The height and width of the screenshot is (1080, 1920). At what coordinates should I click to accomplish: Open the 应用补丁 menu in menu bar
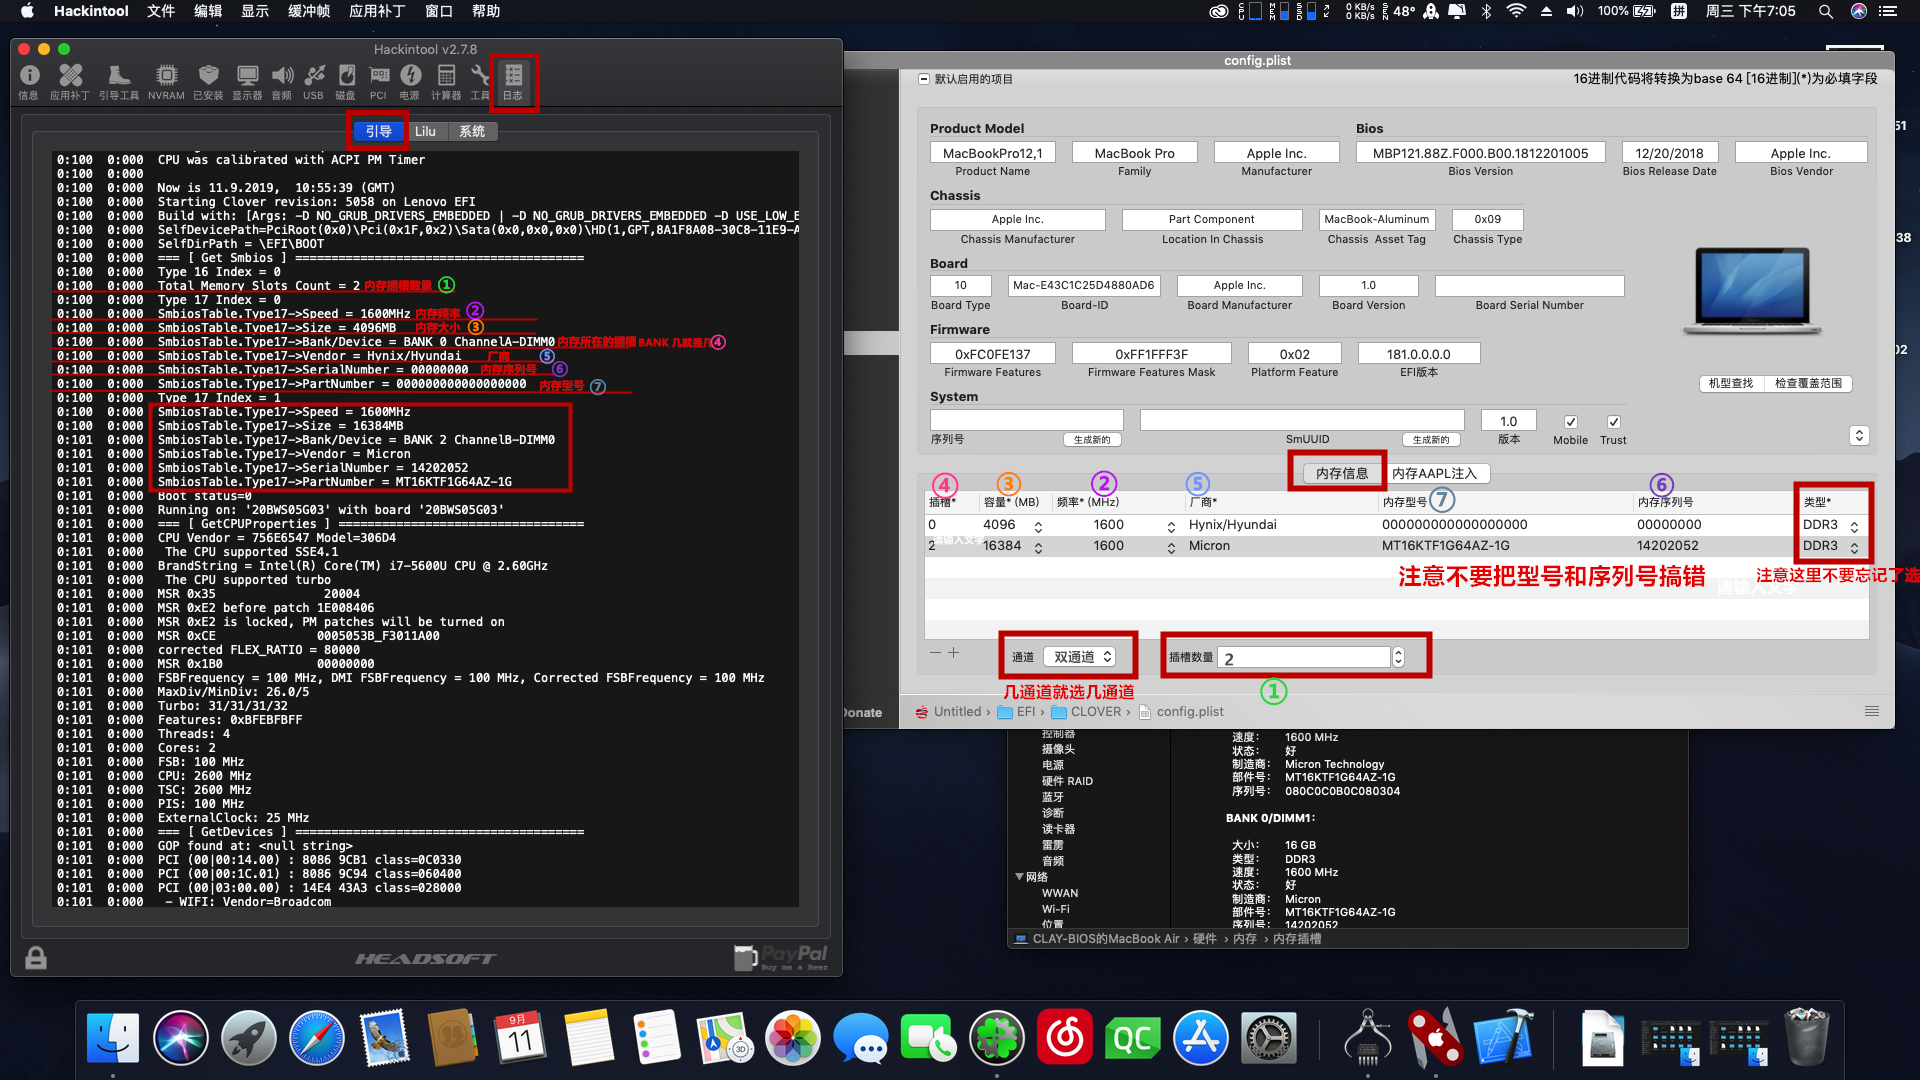(x=377, y=11)
